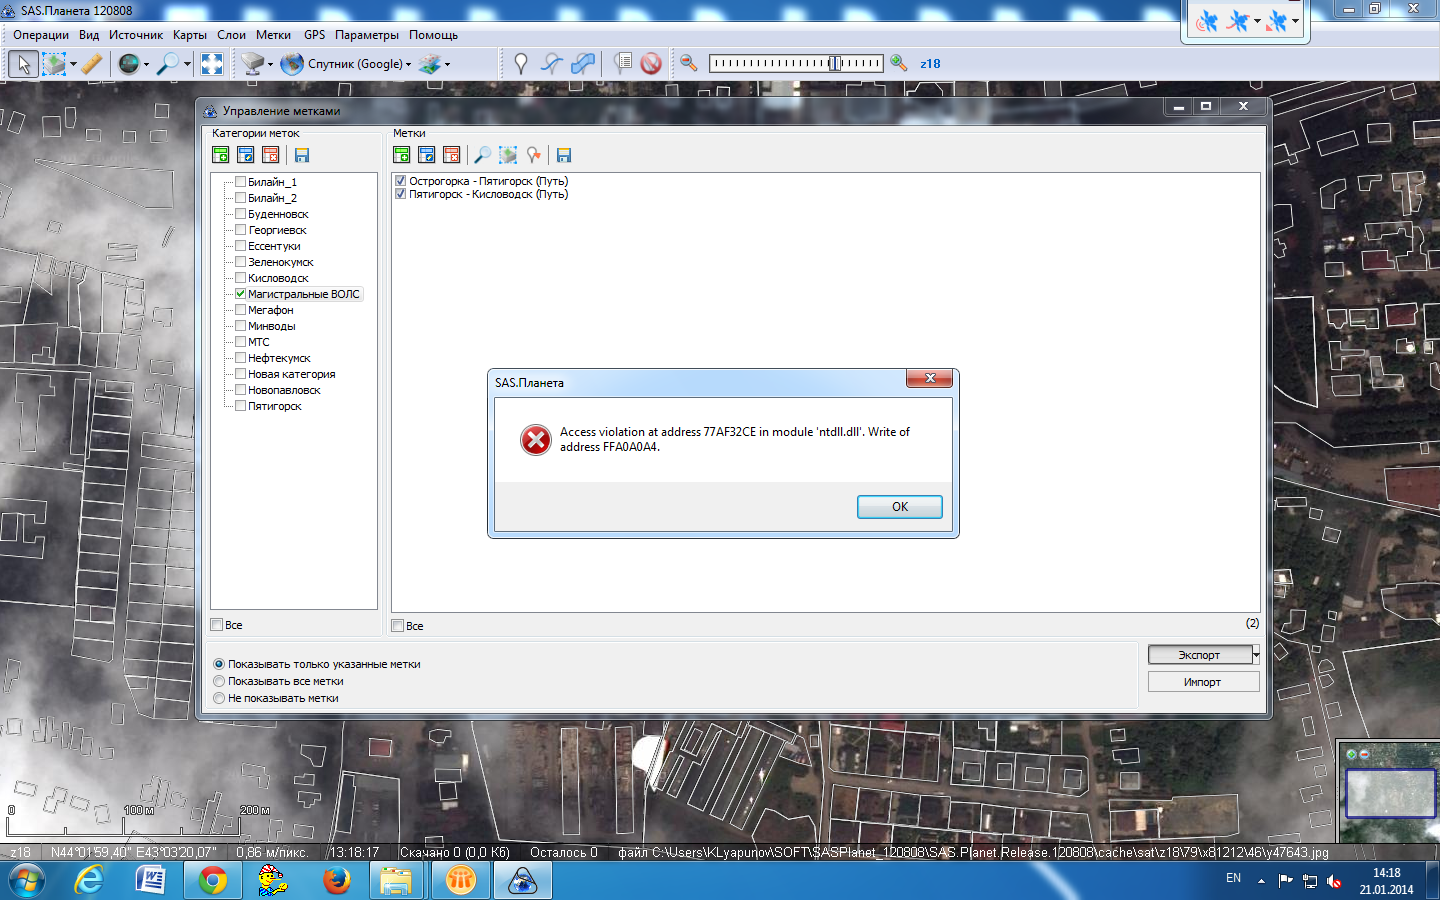Click the full screen map icon
1440x900 pixels.
click(x=212, y=64)
